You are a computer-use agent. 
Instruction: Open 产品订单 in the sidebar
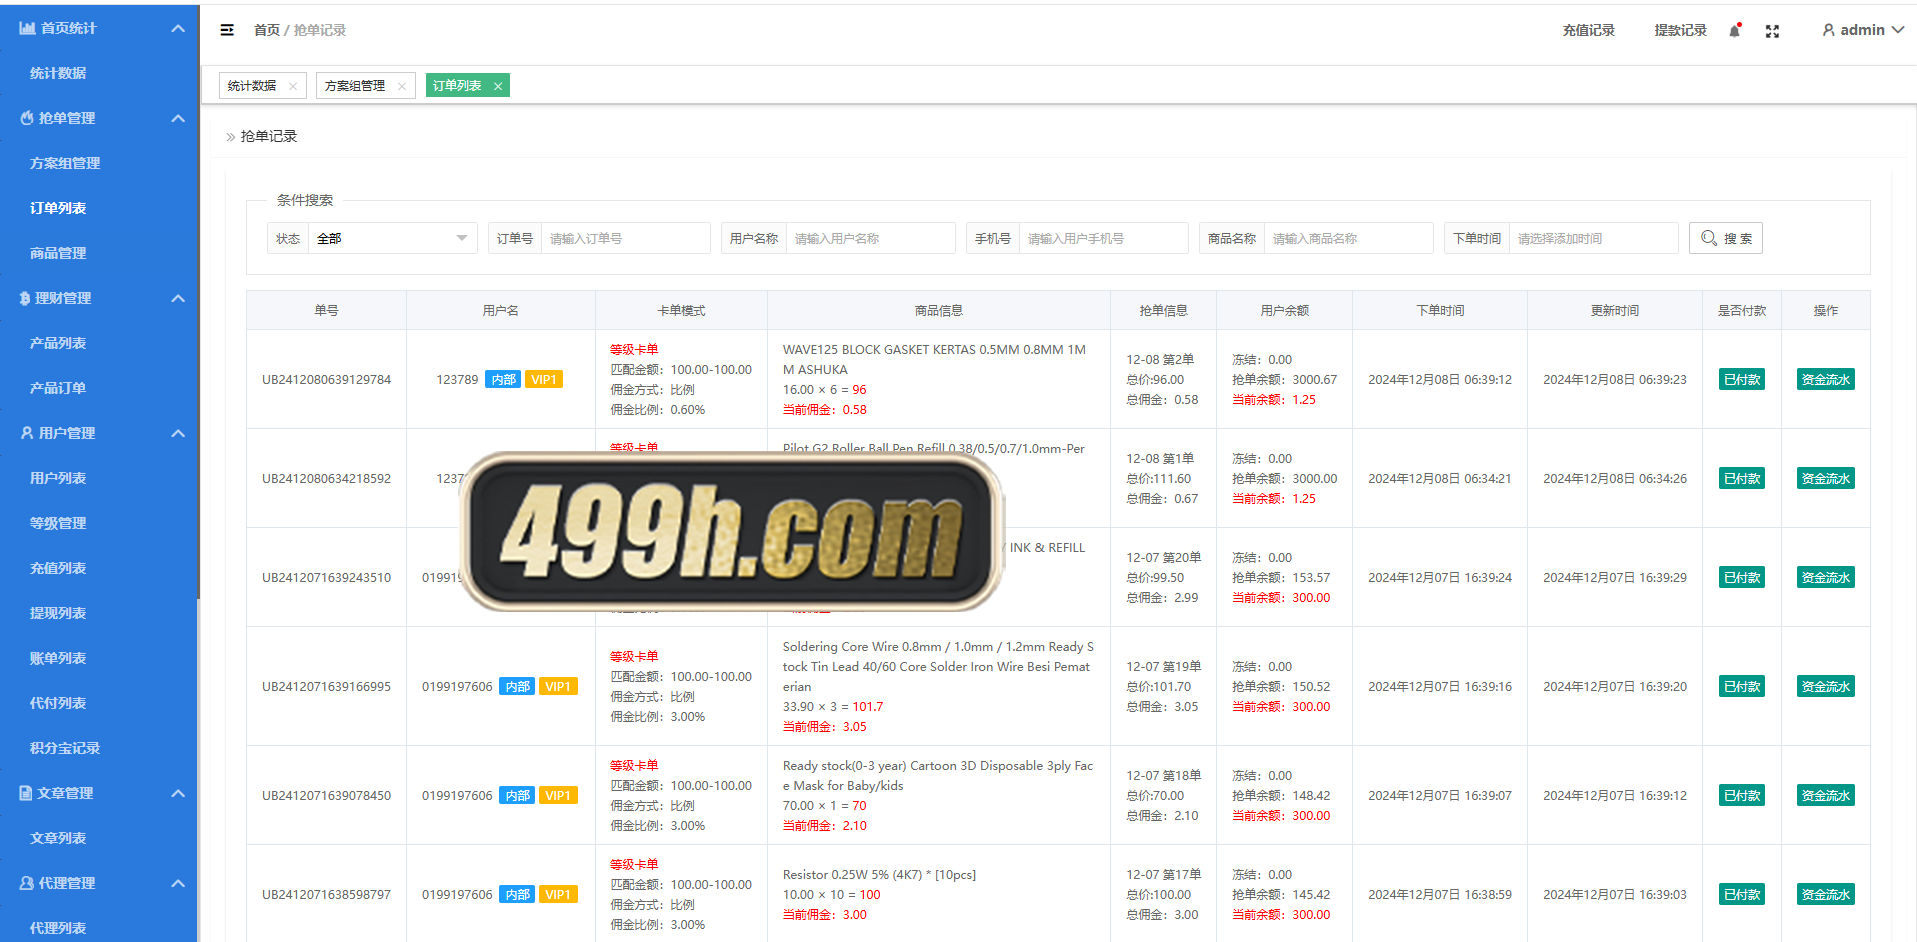point(58,388)
